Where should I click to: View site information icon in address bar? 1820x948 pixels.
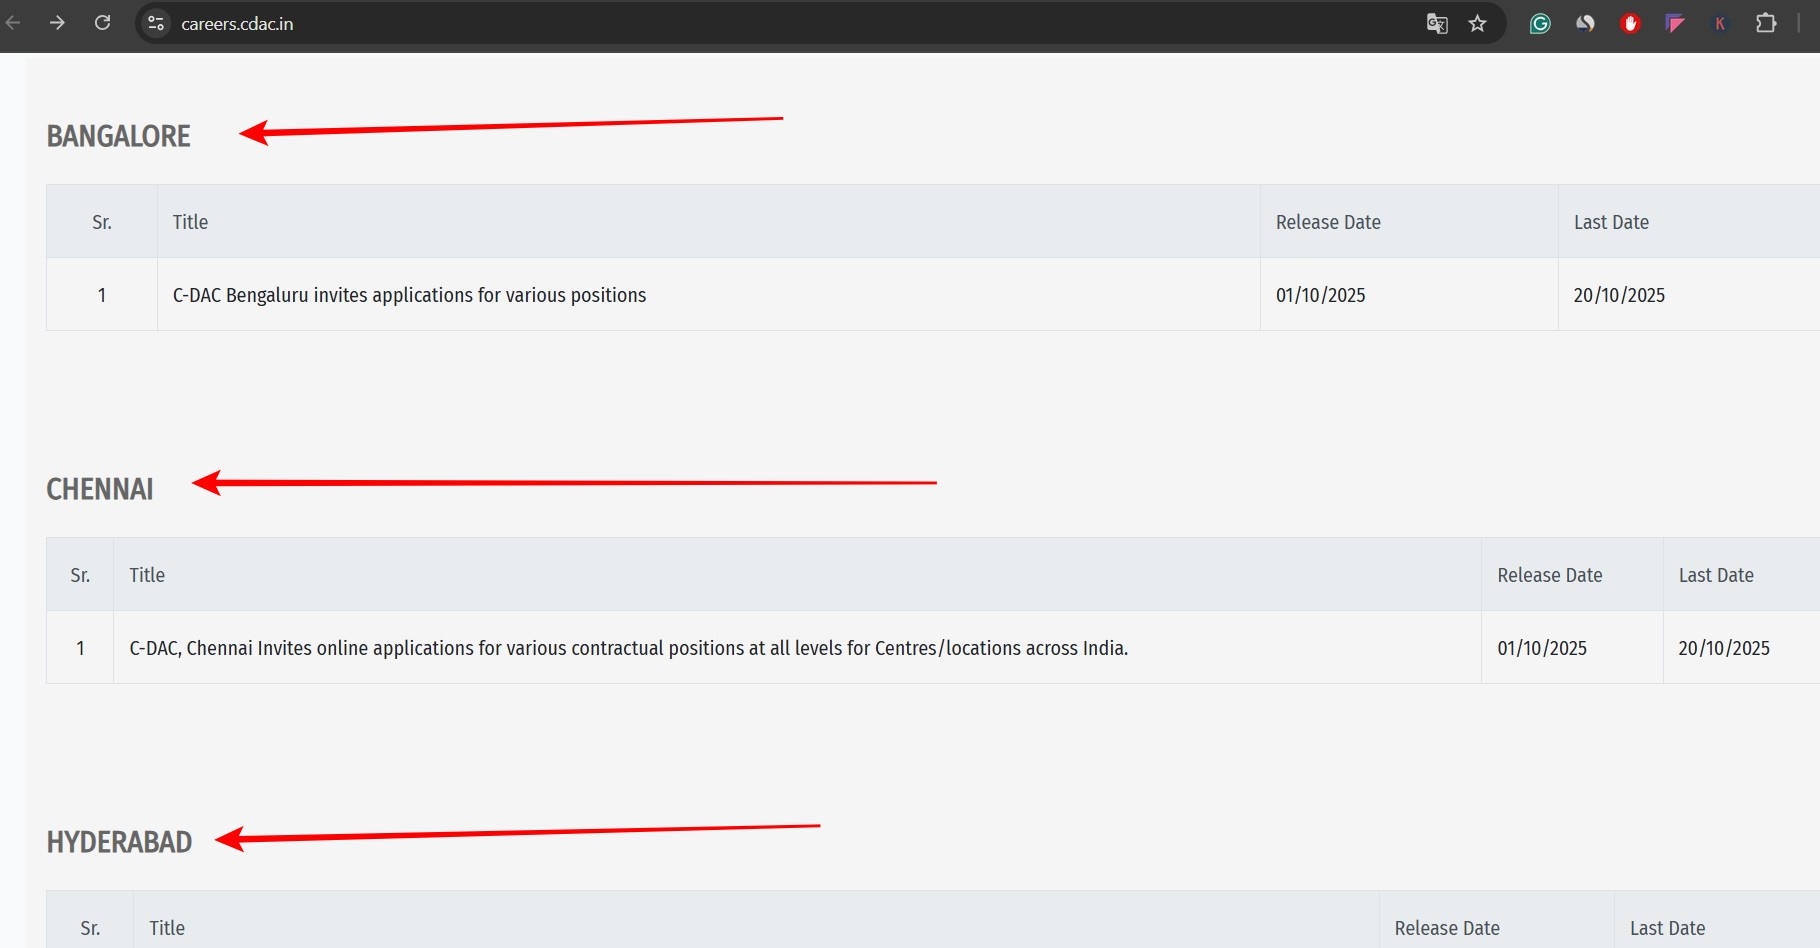click(156, 23)
